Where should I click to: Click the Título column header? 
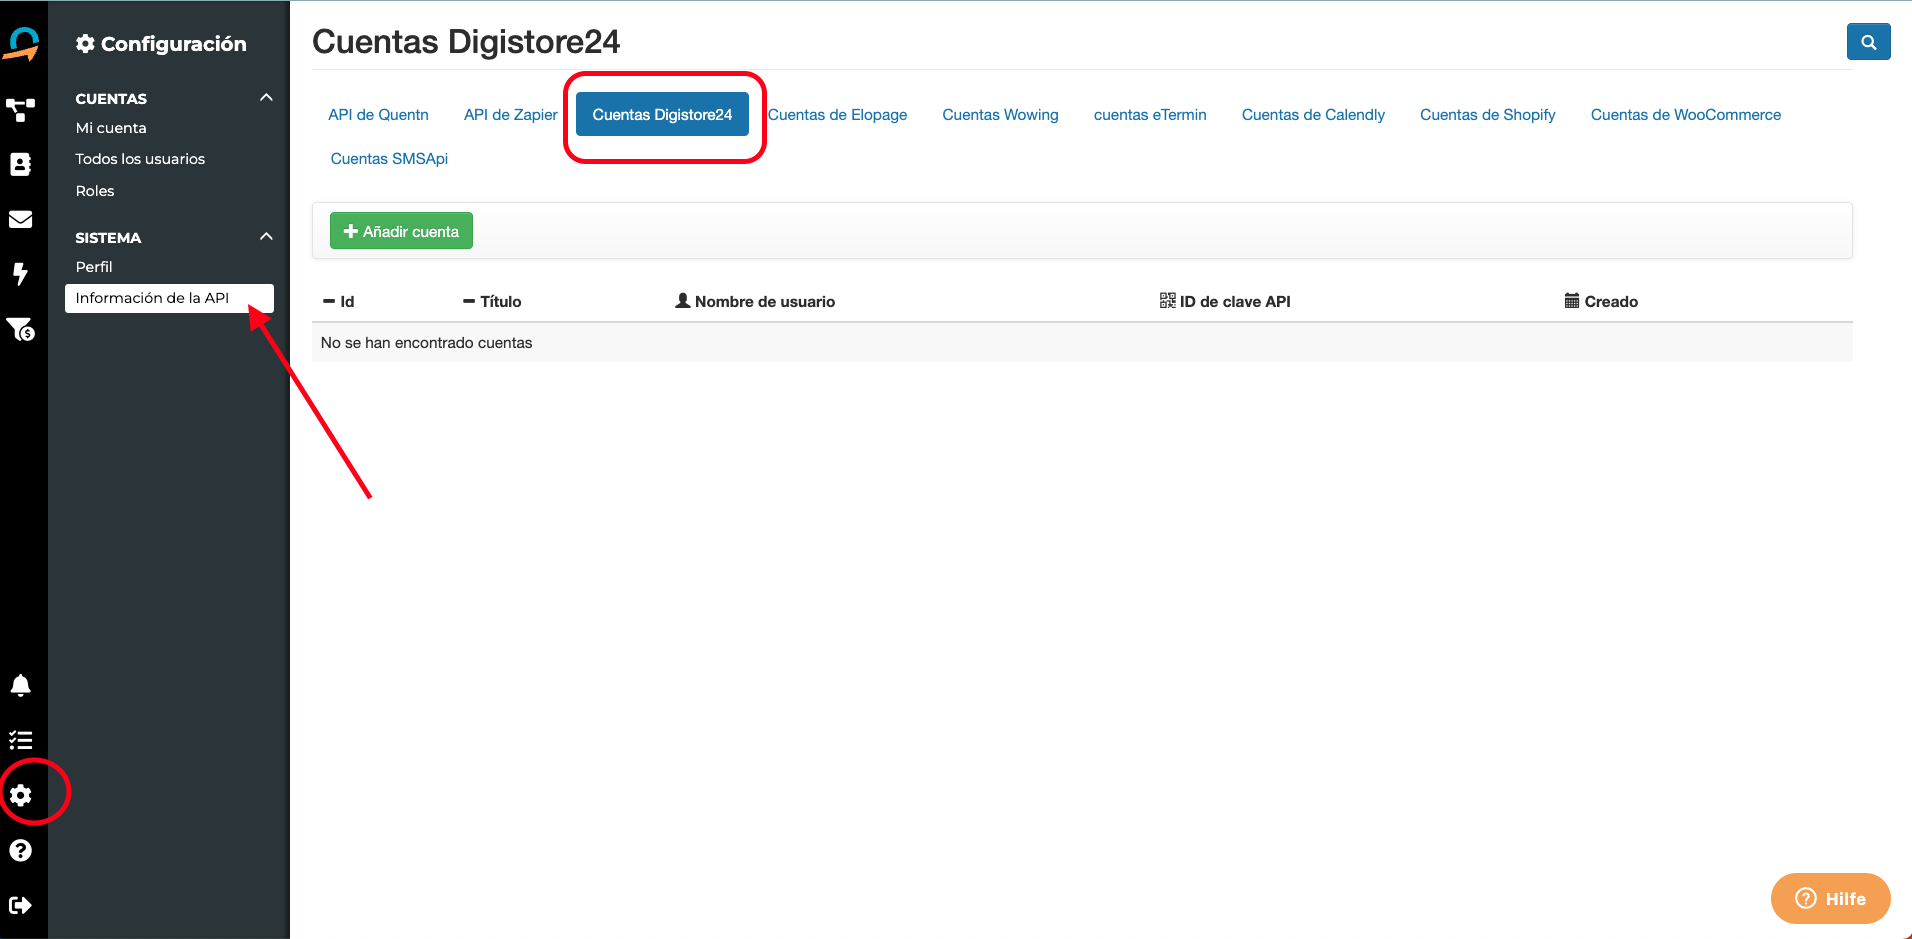(x=492, y=302)
